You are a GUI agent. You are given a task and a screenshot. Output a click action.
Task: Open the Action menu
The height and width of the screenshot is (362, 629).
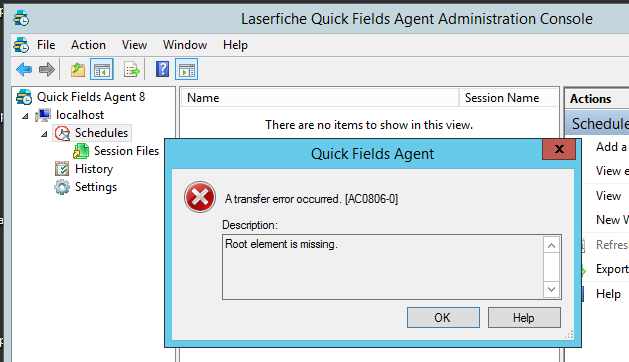coord(88,45)
